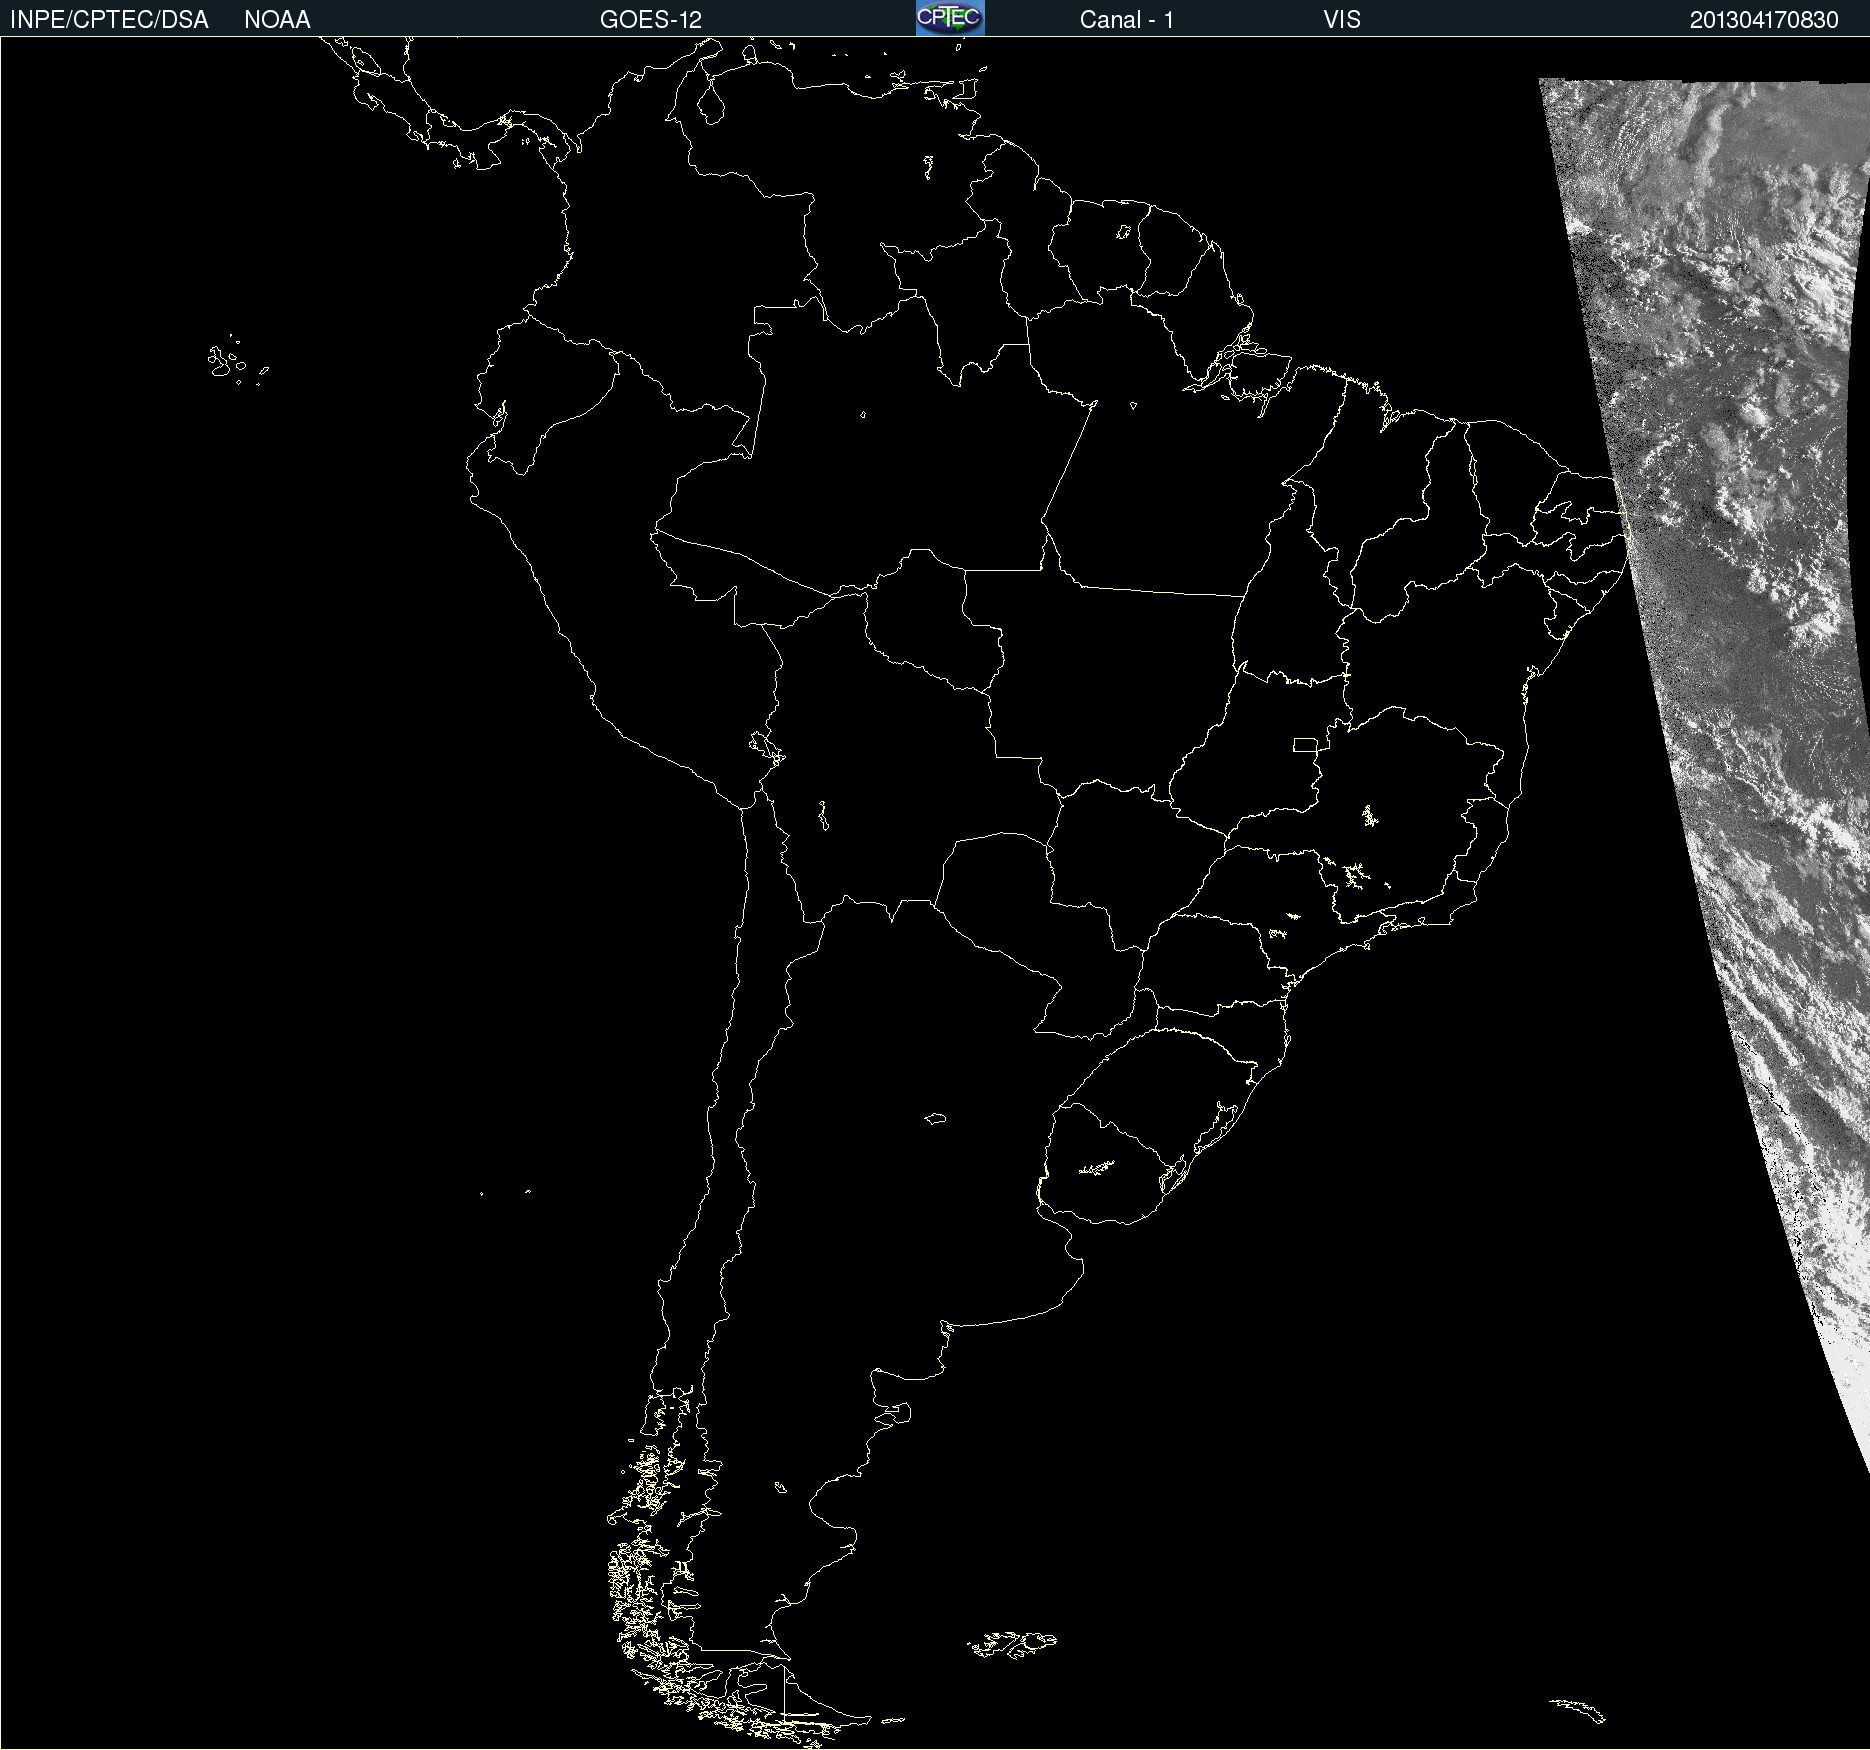The width and height of the screenshot is (1870, 1750).
Task: Click the GOES-12 satellite label
Action: point(651,20)
